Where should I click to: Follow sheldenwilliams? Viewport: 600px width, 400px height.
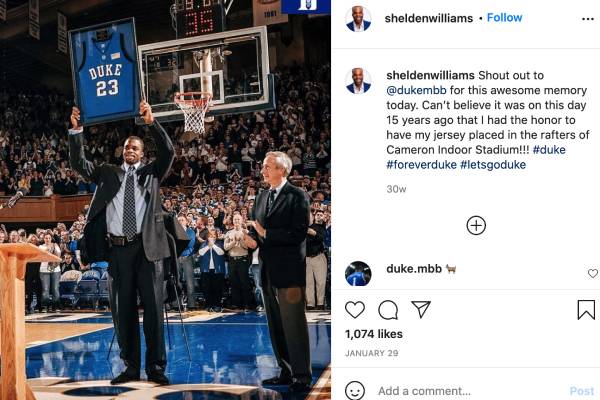tap(504, 18)
